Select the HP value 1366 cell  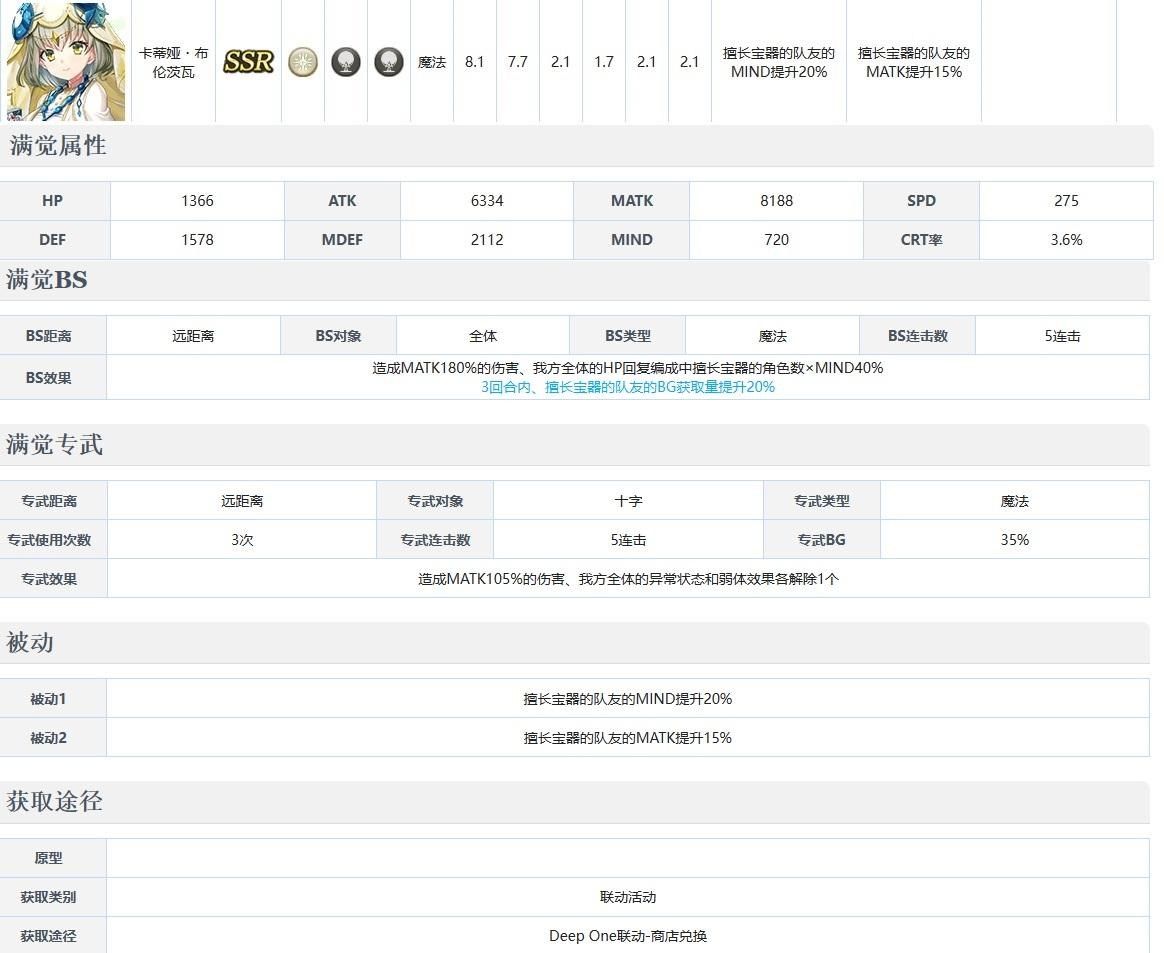196,200
